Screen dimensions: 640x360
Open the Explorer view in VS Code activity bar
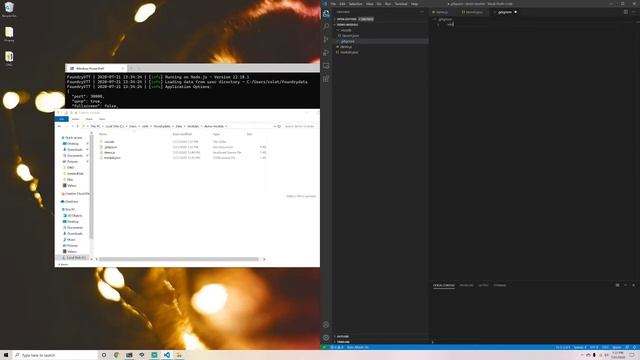326,14
